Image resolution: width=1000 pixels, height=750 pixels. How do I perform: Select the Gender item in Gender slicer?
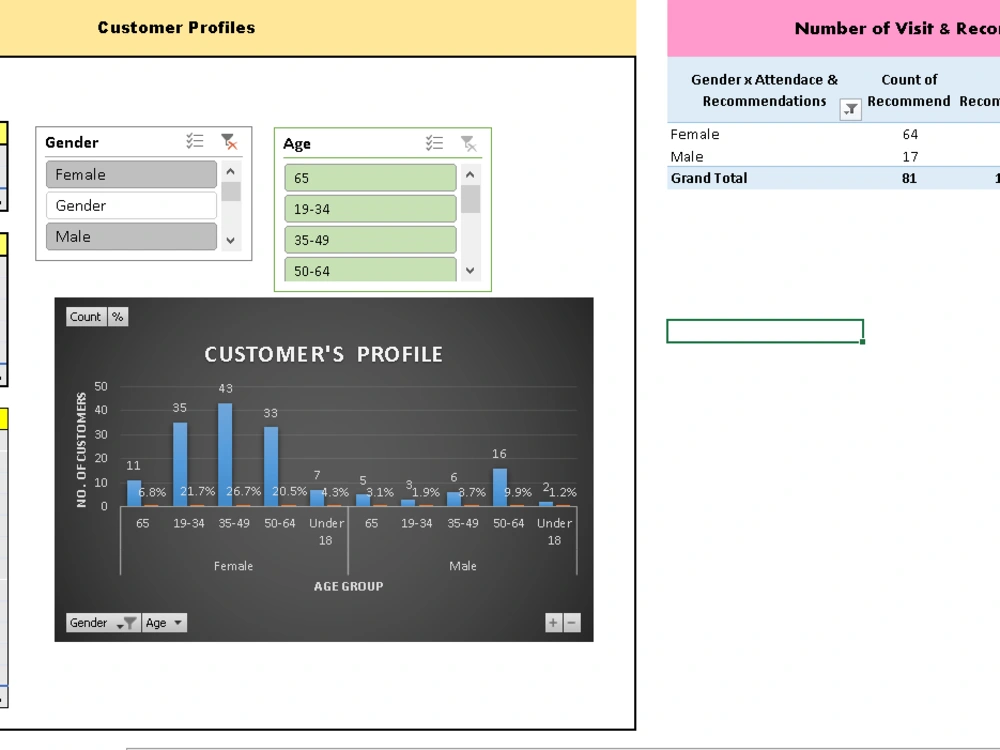click(x=131, y=205)
